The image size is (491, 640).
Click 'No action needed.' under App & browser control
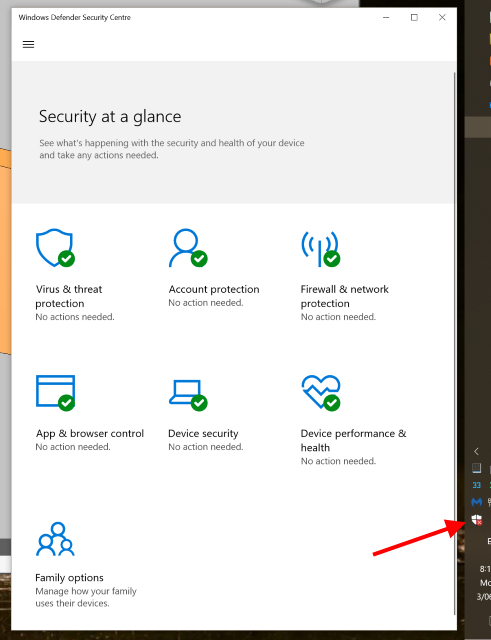tap(73, 447)
